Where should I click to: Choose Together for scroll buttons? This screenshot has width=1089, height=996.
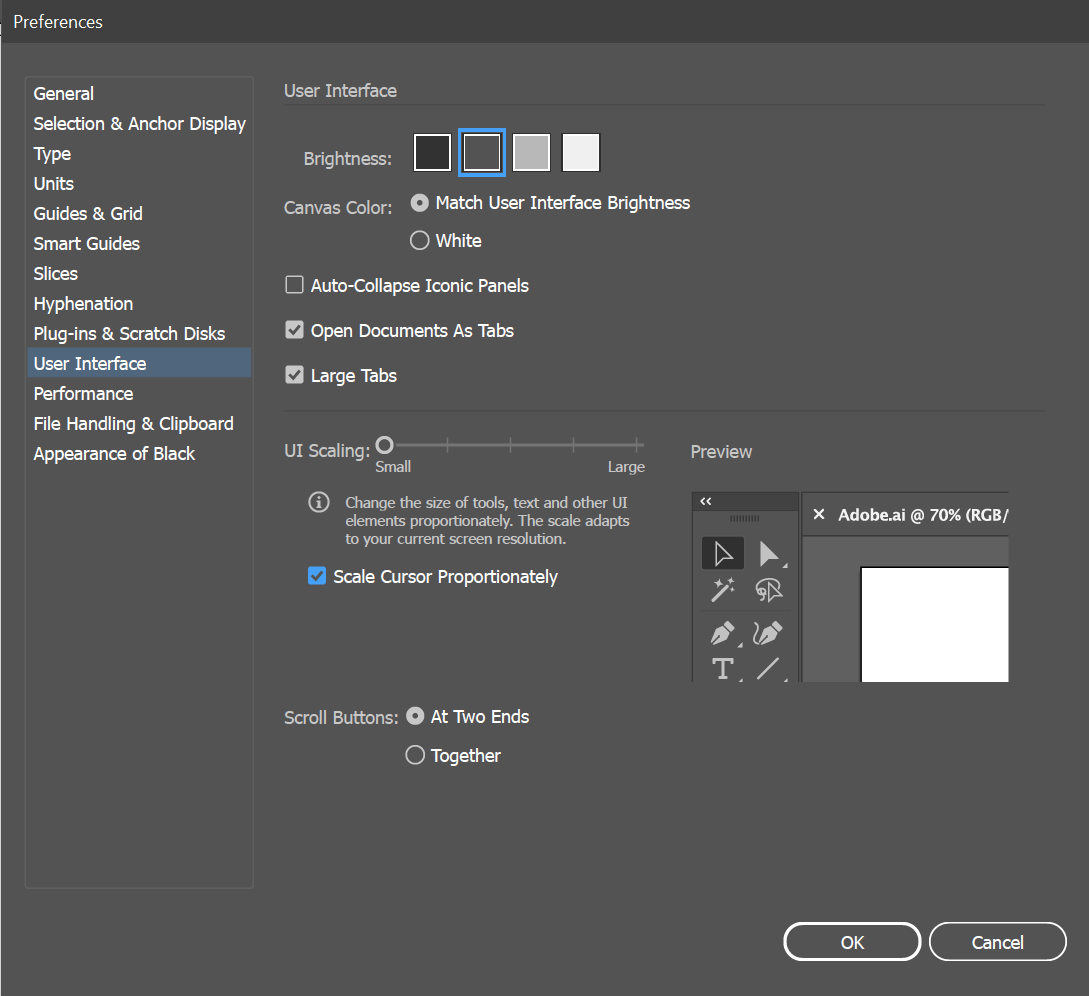(415, 756)
